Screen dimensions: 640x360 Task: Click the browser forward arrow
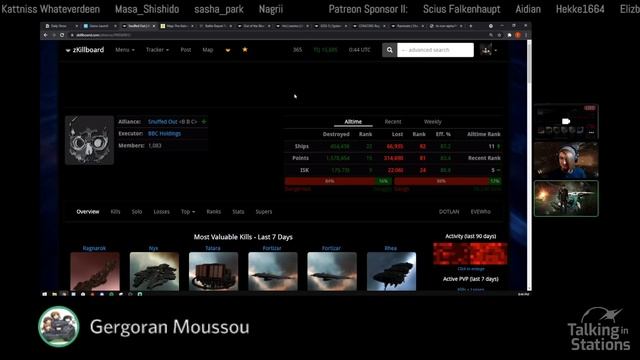click(x=54, y=35)
